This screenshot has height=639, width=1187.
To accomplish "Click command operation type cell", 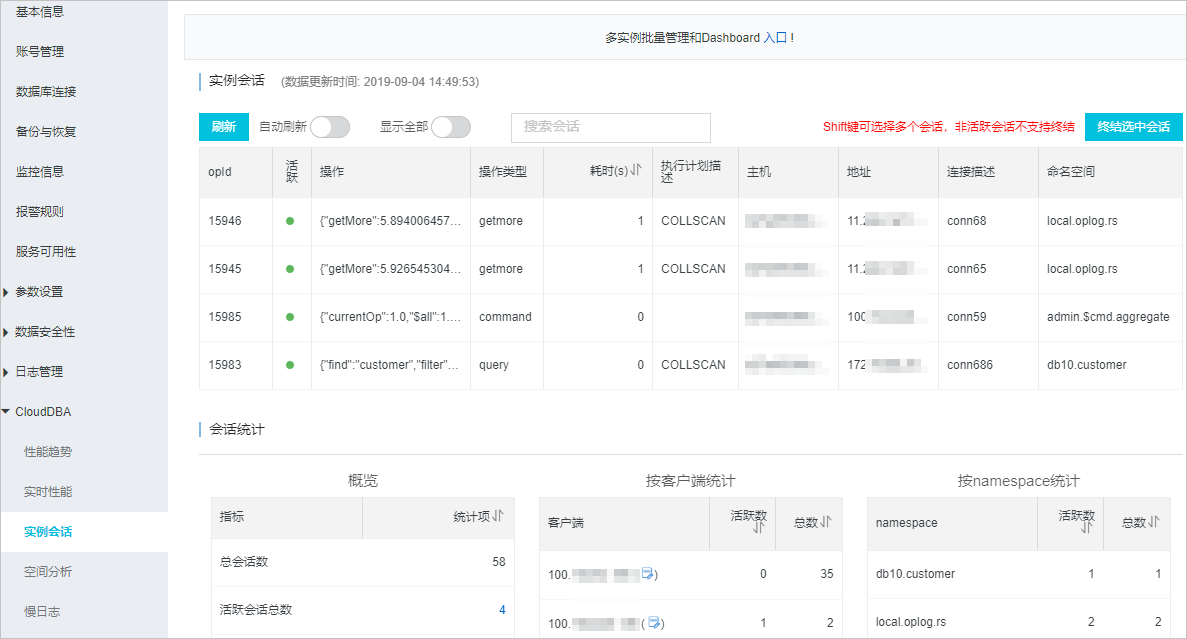I will pos(505,317).
